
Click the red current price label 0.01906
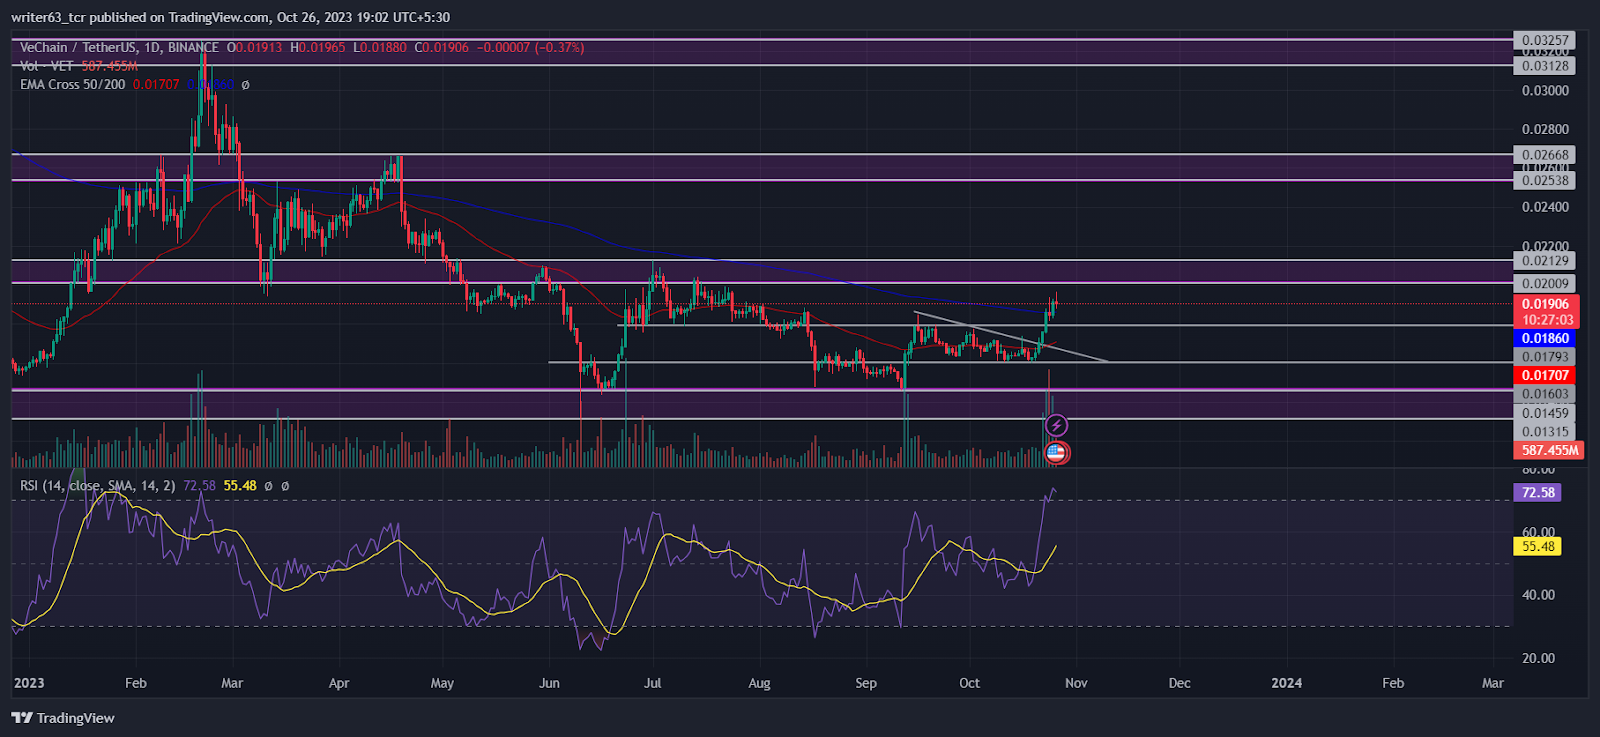click(x=1546, y=304)
